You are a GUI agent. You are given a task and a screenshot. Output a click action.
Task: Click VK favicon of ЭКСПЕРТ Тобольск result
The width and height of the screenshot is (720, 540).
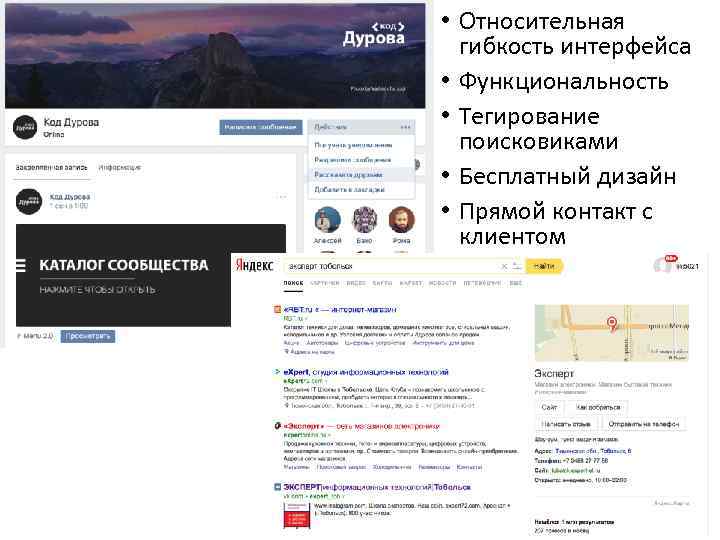277,487
